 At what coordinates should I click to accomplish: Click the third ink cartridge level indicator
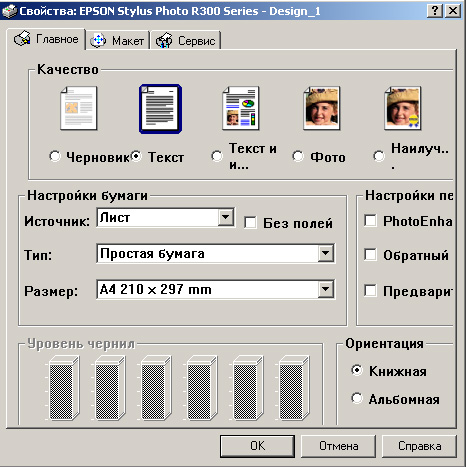[156, 388]
